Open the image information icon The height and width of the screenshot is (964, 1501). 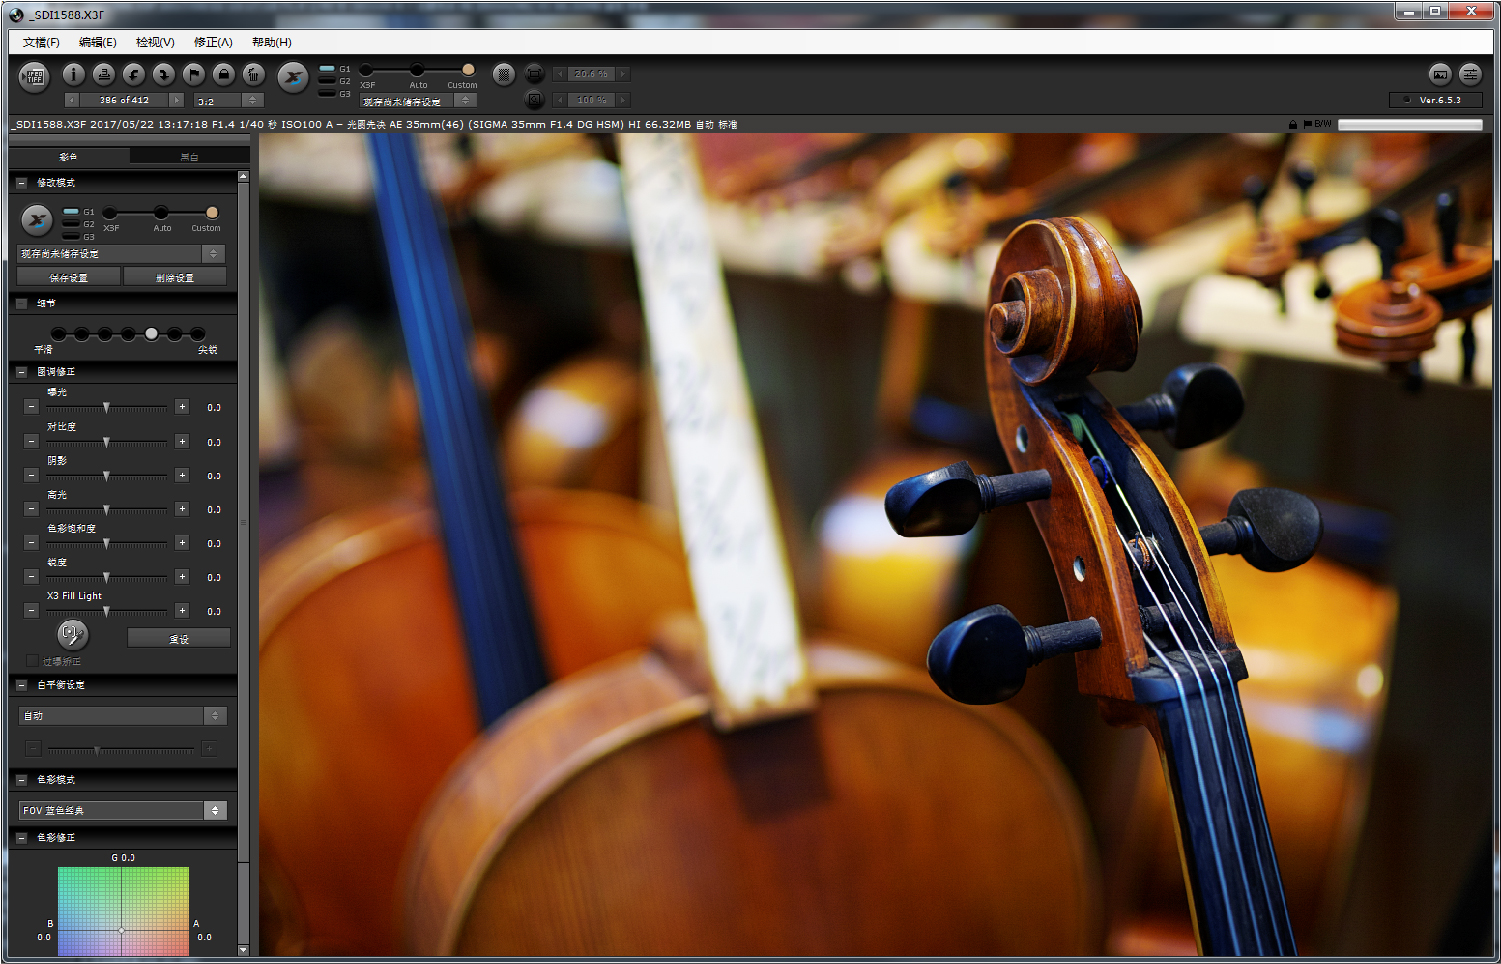pos(73,74)
